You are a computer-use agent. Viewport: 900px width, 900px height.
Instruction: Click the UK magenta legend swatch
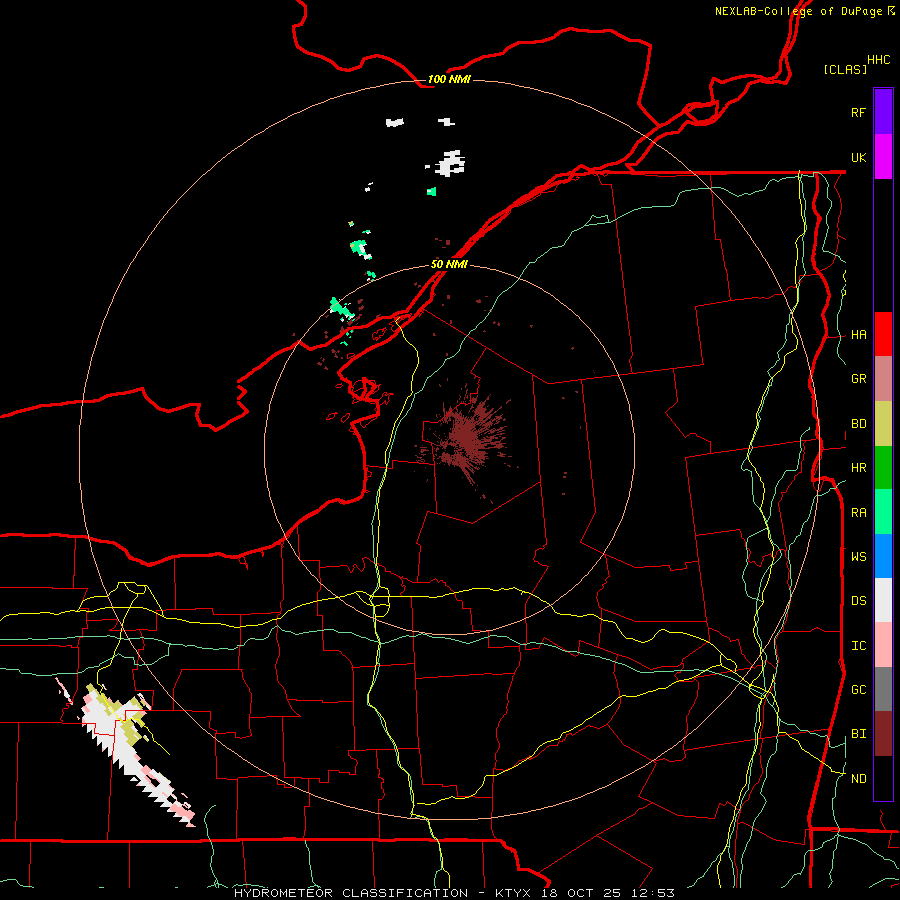point(883,157)
